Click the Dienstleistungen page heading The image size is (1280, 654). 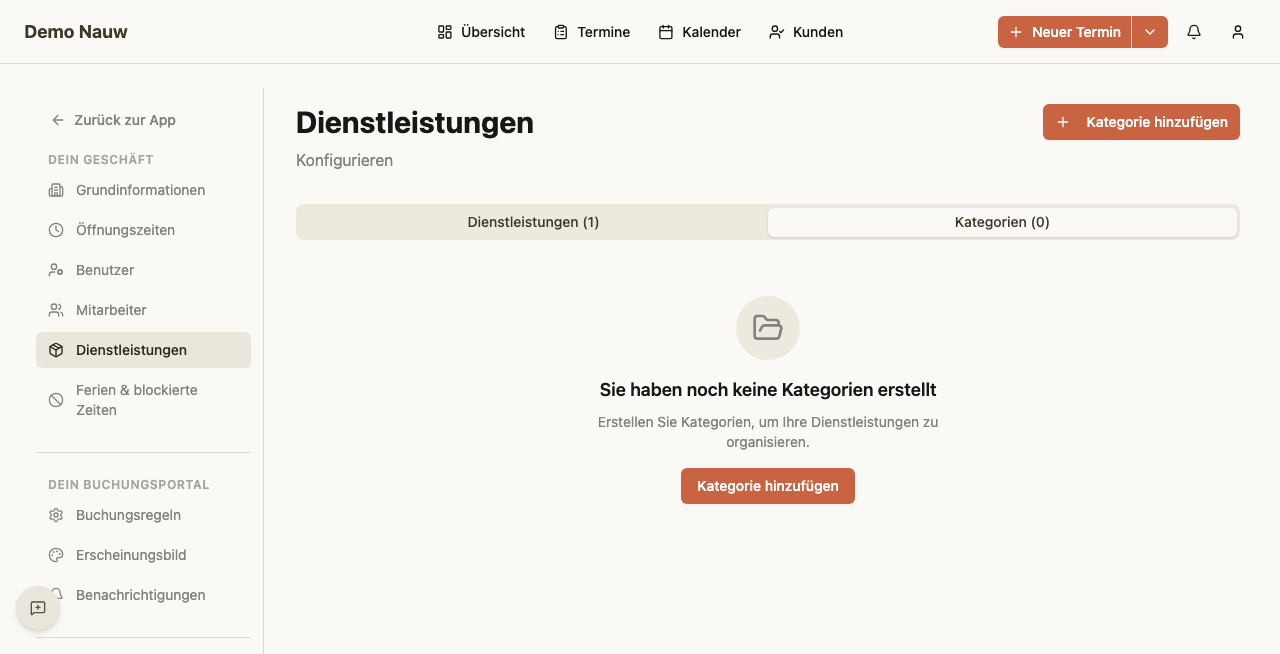pos(415,123)
